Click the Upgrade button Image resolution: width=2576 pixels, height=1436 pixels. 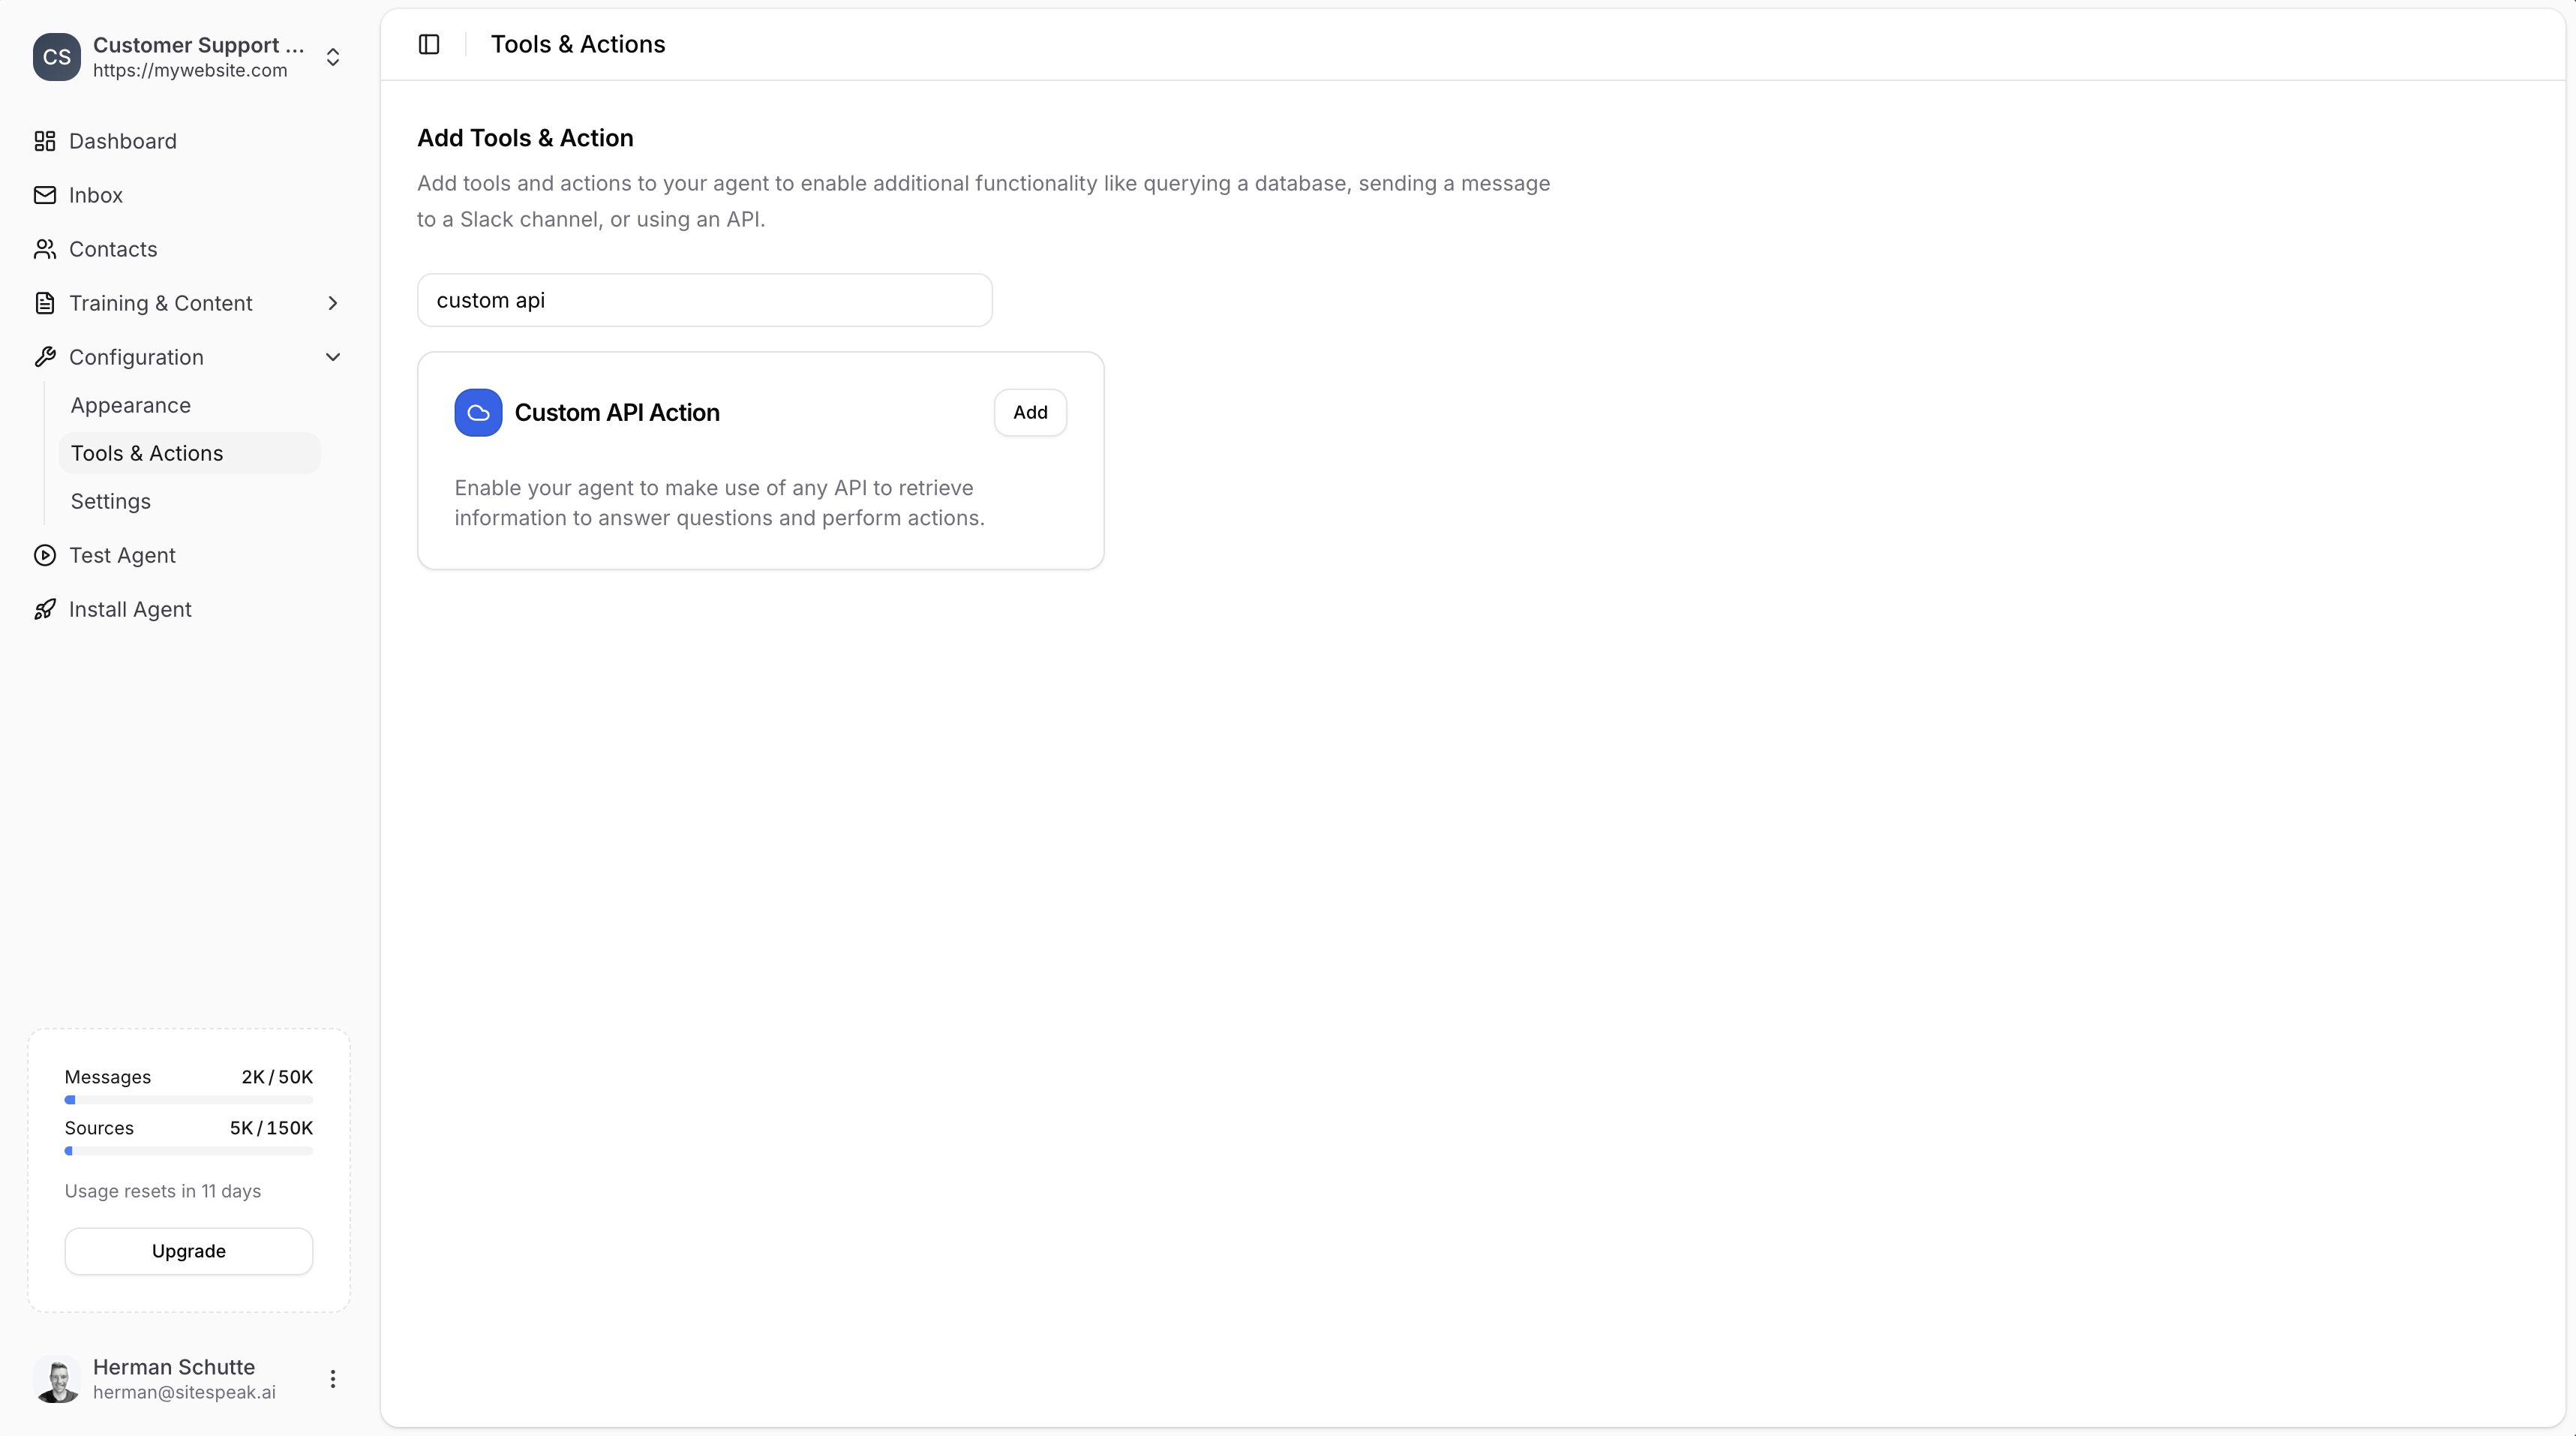(188, 1250)
